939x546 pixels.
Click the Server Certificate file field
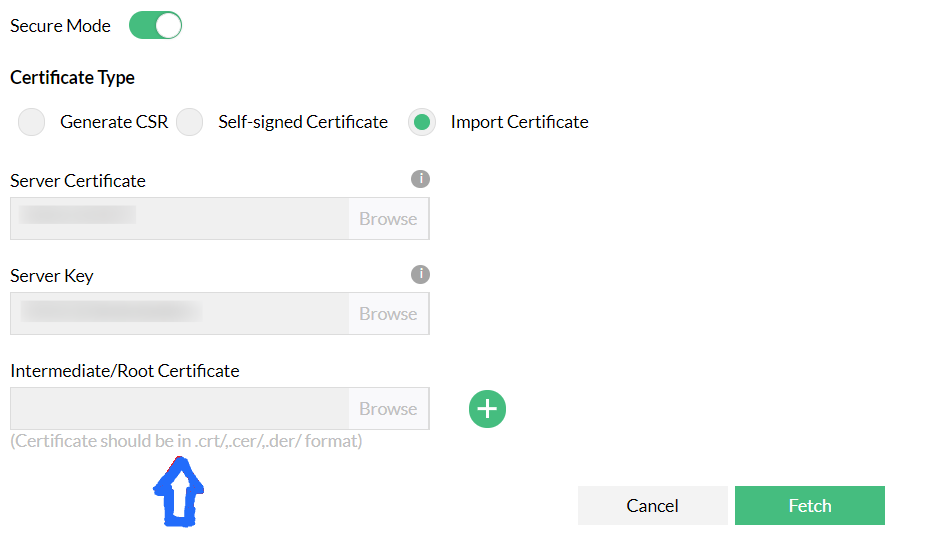point(180,219)
